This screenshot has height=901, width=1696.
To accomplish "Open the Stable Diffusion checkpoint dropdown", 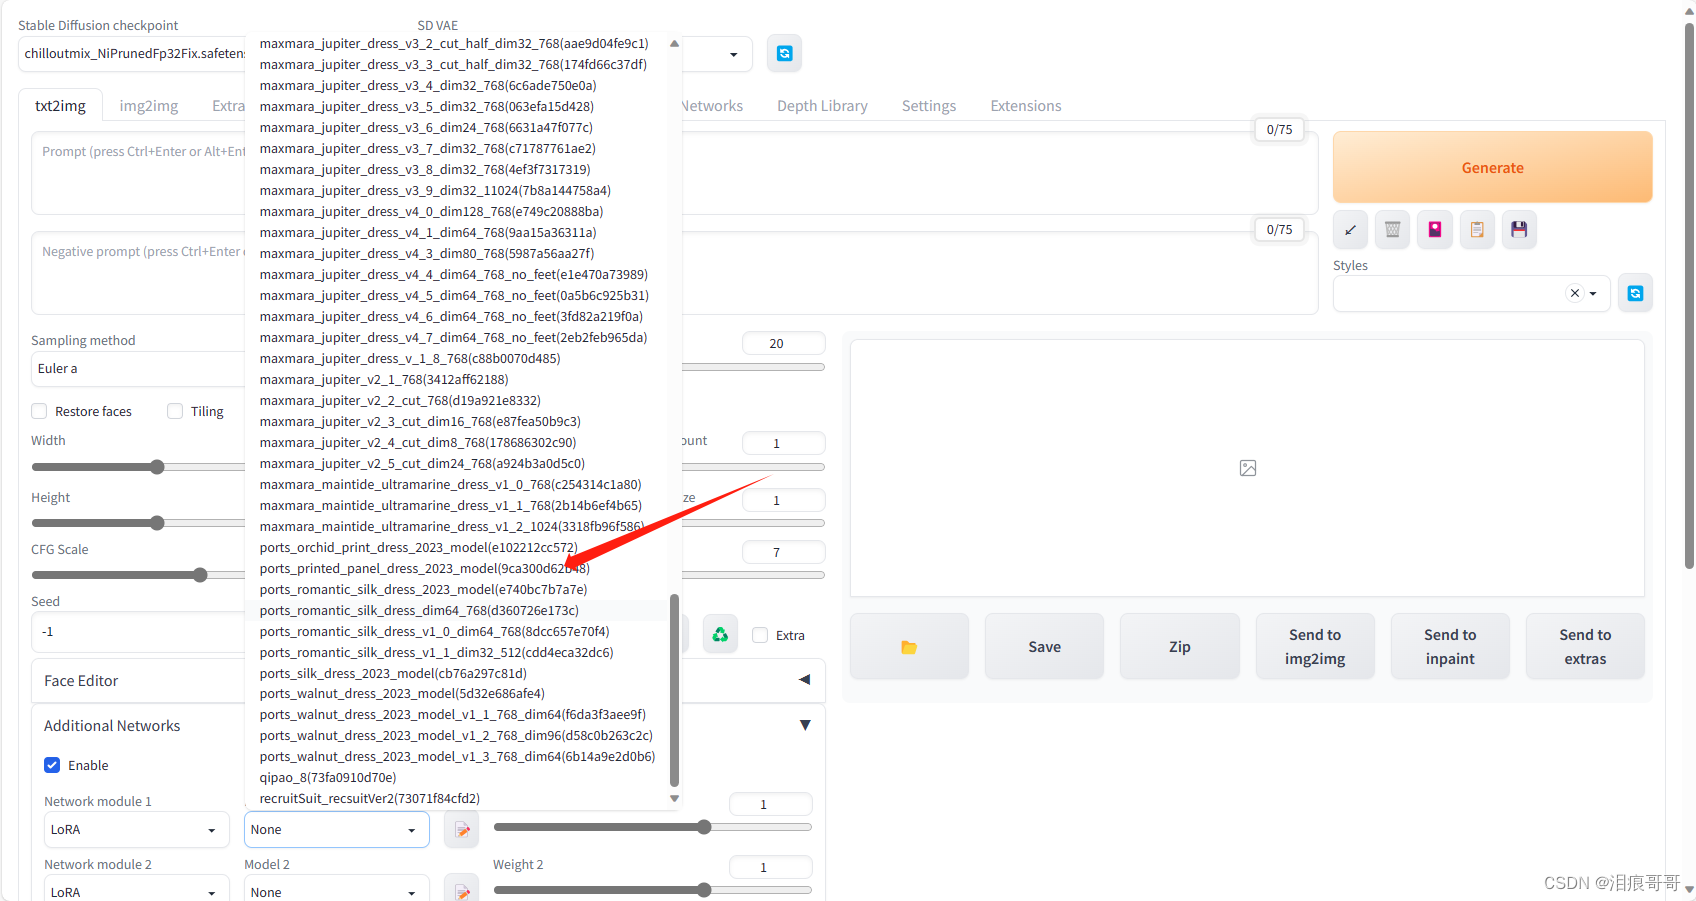I will click(132, 53).
